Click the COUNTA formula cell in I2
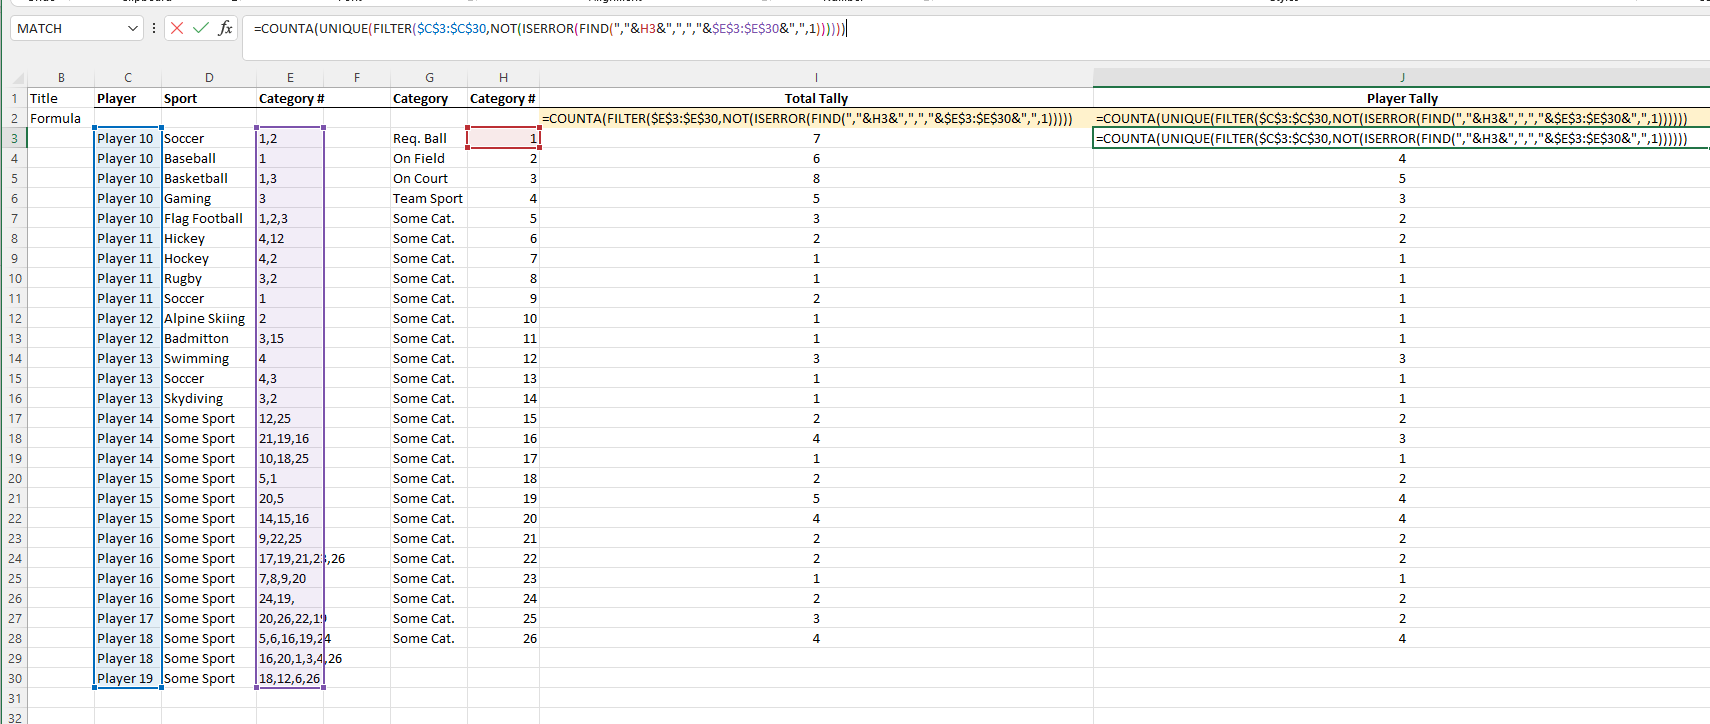Image resolution: width=1710 pixels, height=724 pixels. [816, 118]
